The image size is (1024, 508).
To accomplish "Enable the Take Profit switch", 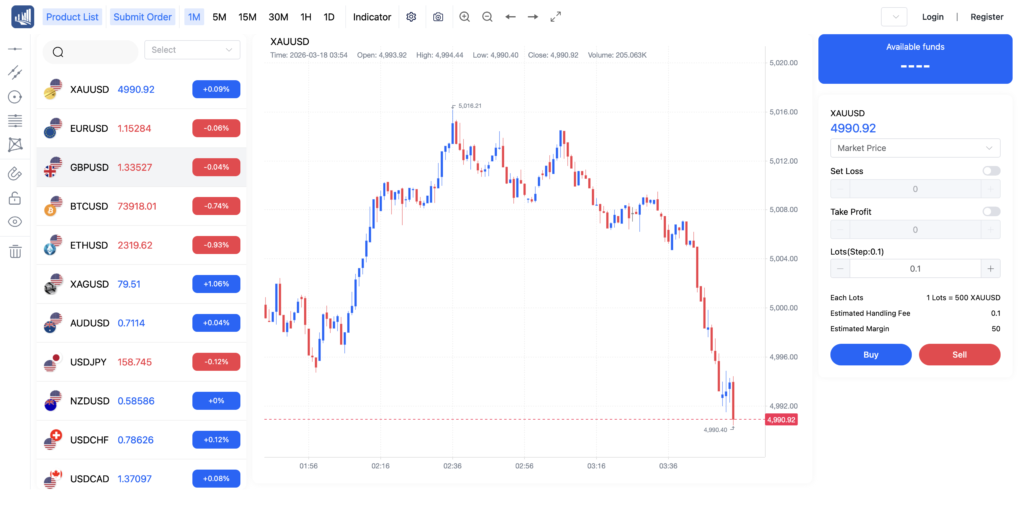I will [990, 211].
